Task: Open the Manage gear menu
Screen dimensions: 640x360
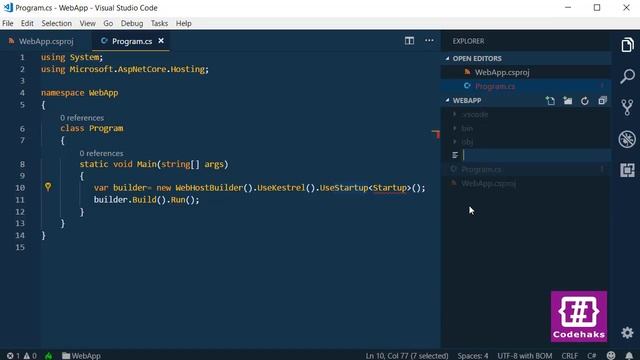Action: (627, 333)
